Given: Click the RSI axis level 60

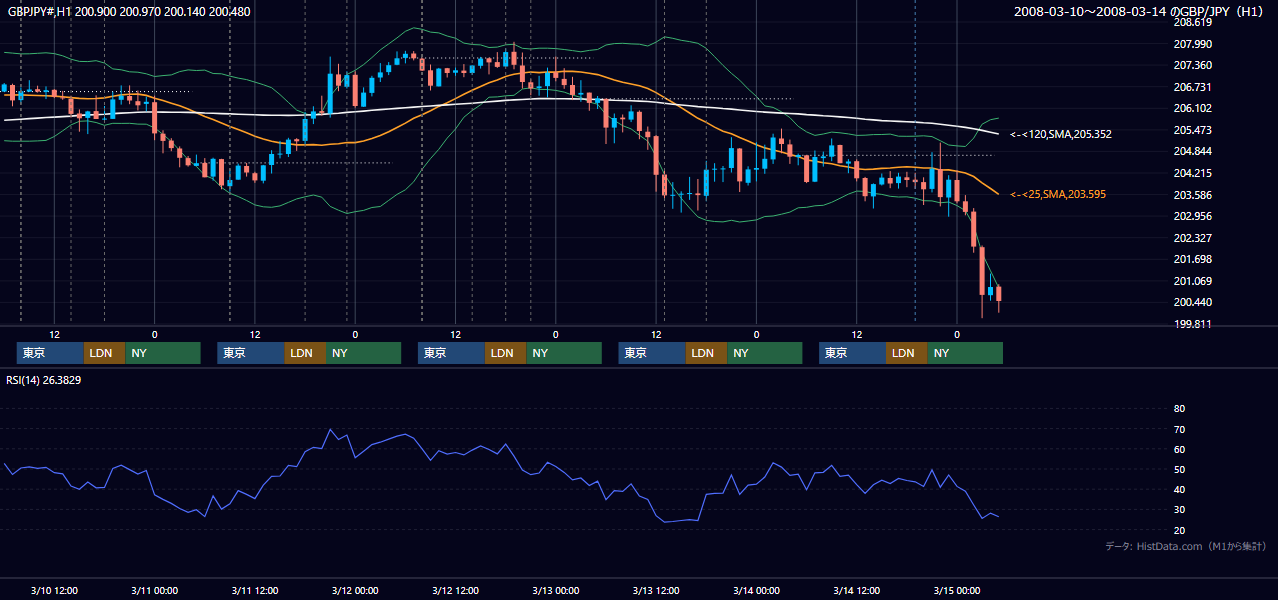Looking at the screenshot, I should pos(1179,449).
